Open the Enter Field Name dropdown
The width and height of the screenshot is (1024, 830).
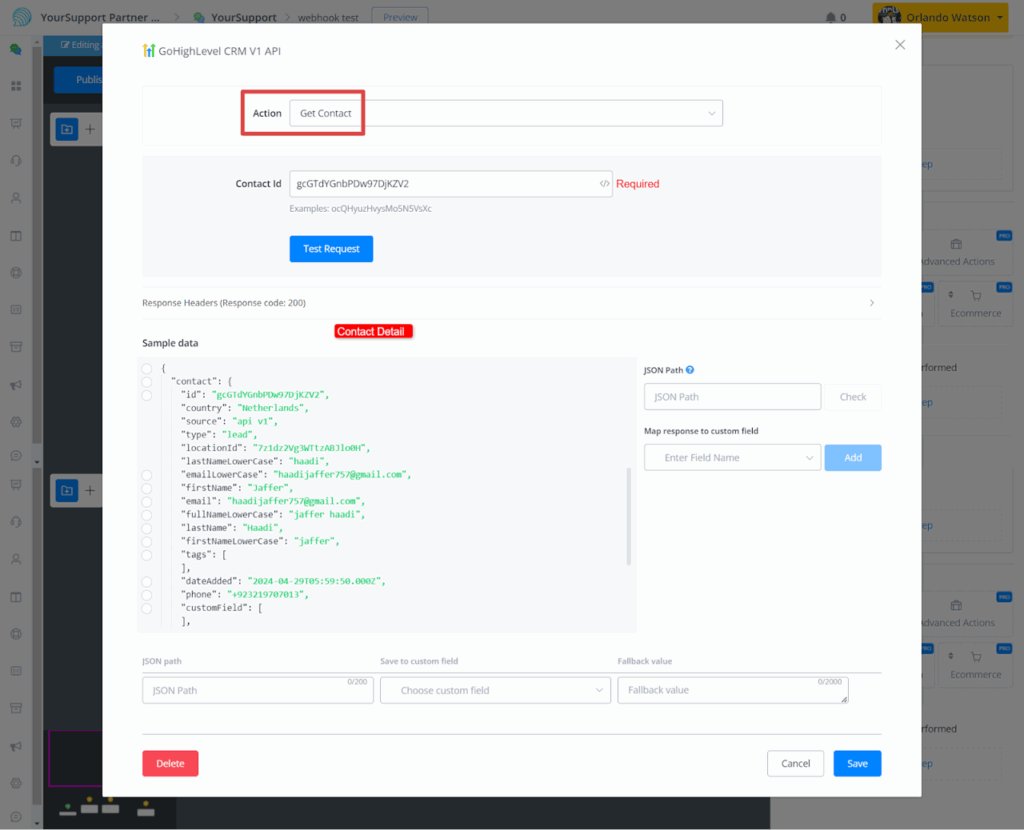pos(732,457)
